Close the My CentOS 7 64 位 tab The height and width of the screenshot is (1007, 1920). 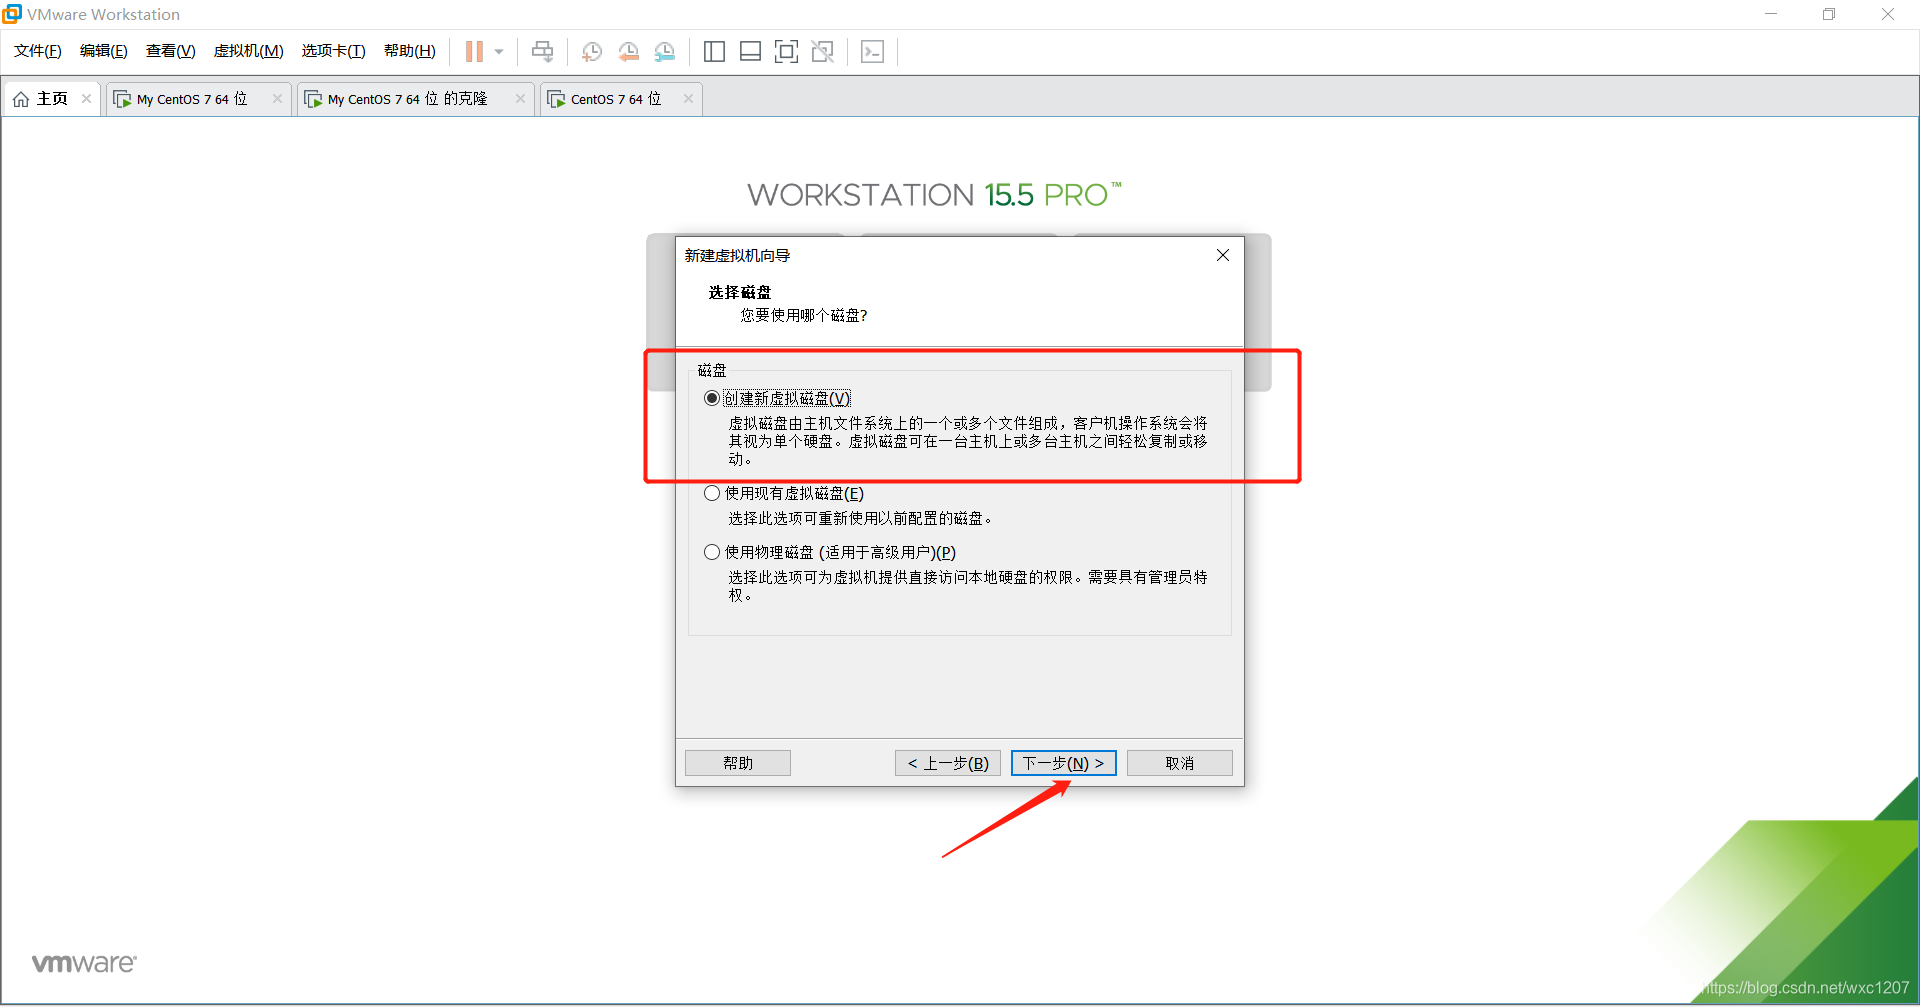[277, 98]
